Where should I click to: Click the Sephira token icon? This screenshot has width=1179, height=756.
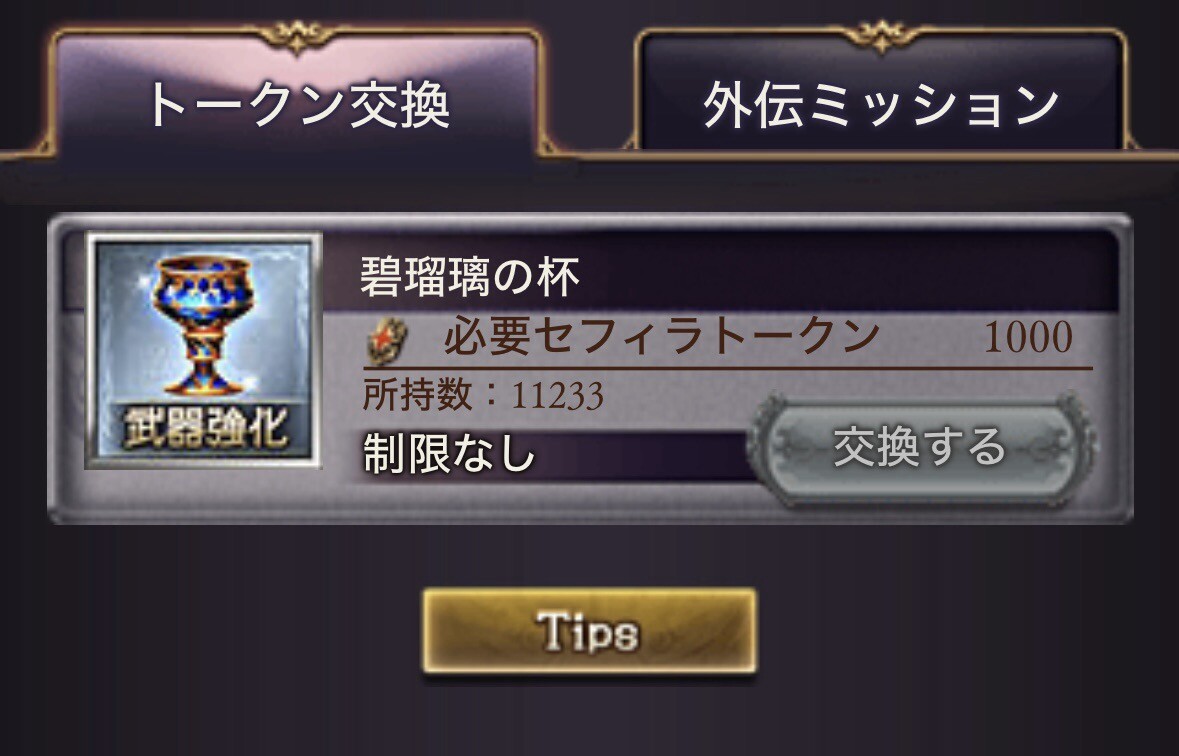pos(386,341)
